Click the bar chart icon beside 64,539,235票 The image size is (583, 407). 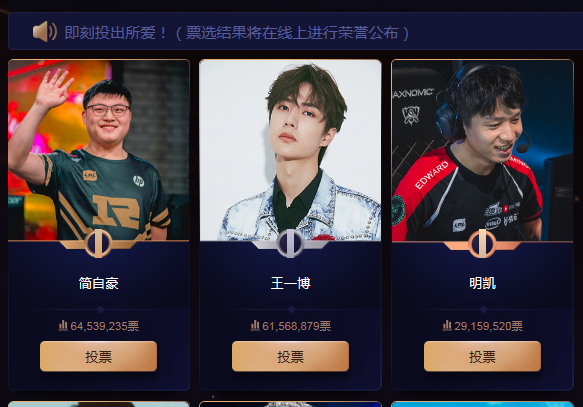pos(63,326)
